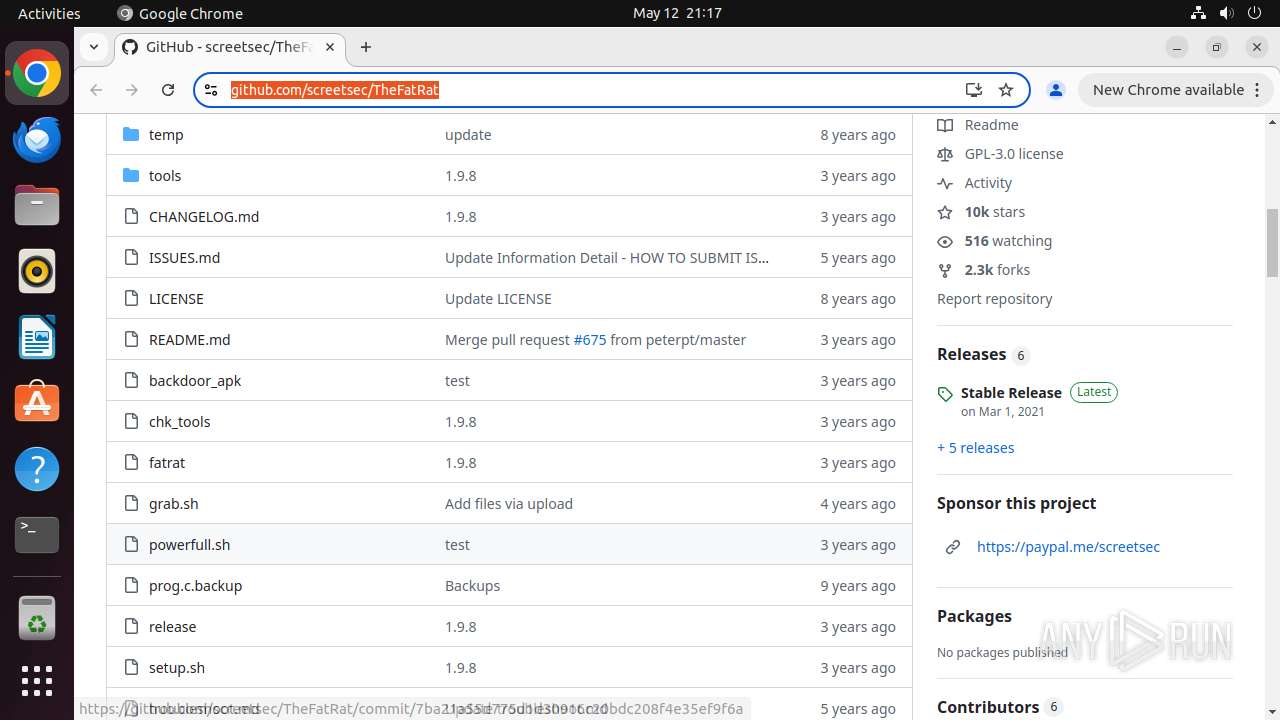Open a new tab
Image resolution: width=1280 pixels, height=720 pixels.
pyautogui.click(x=366, y=47)
